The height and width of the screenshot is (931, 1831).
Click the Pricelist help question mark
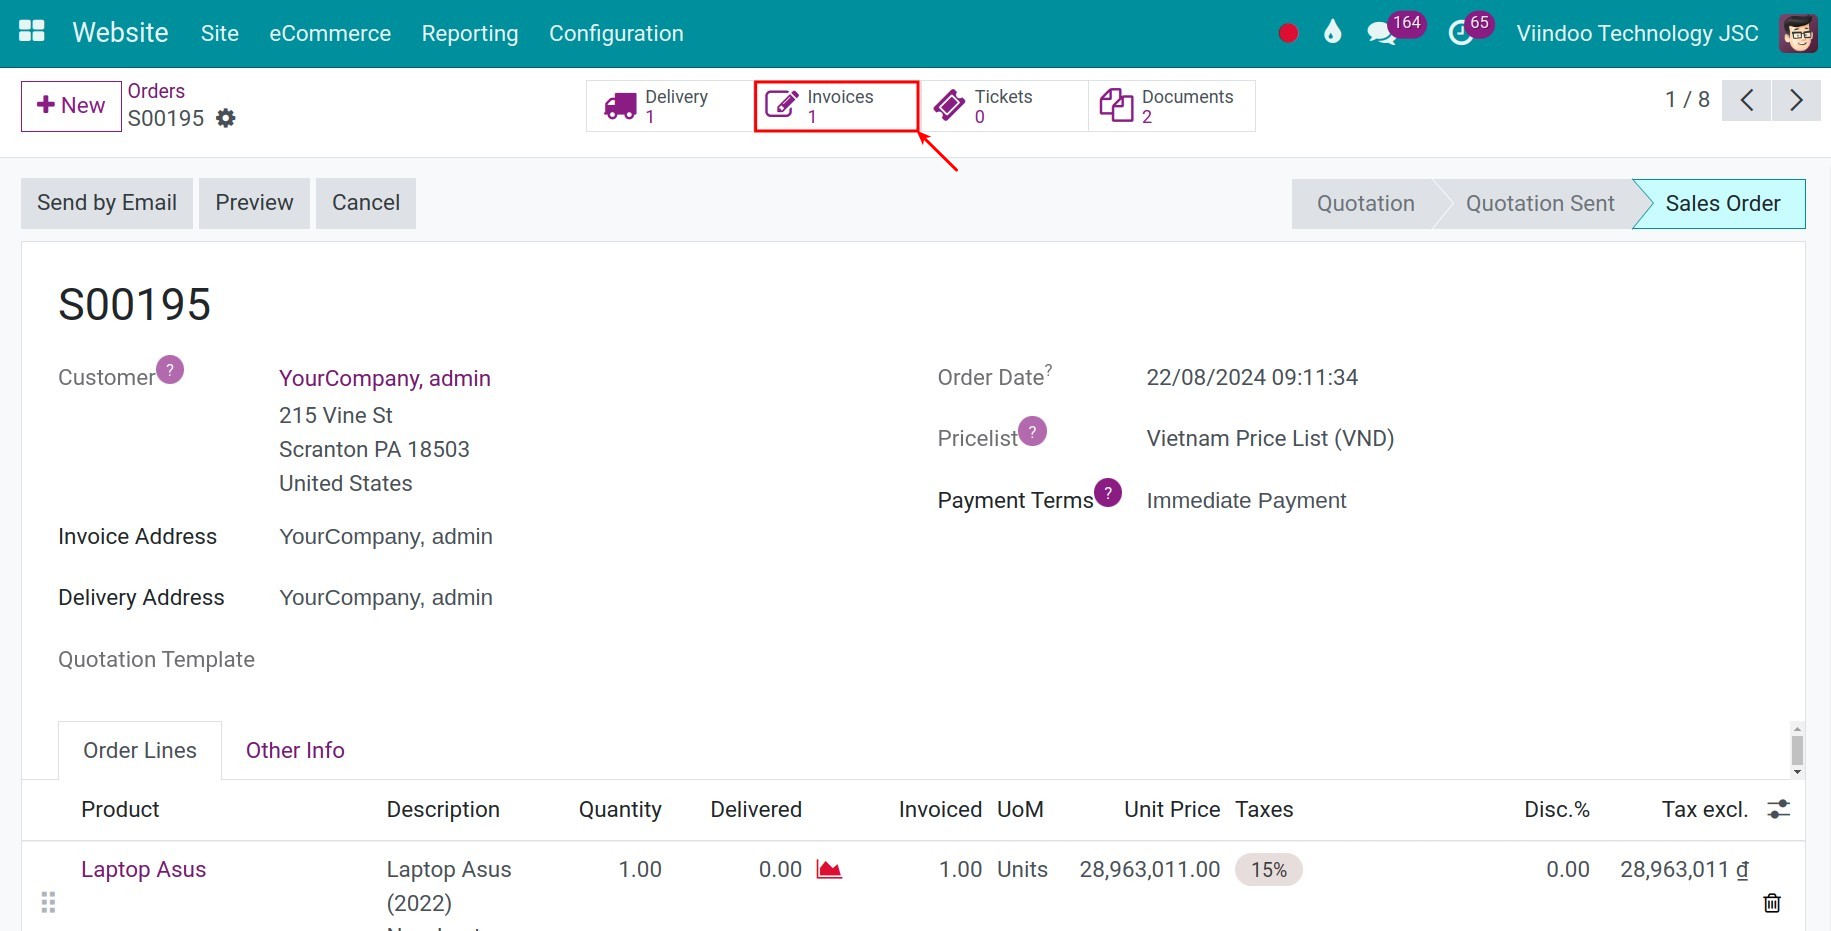(x=1033, y=431)
